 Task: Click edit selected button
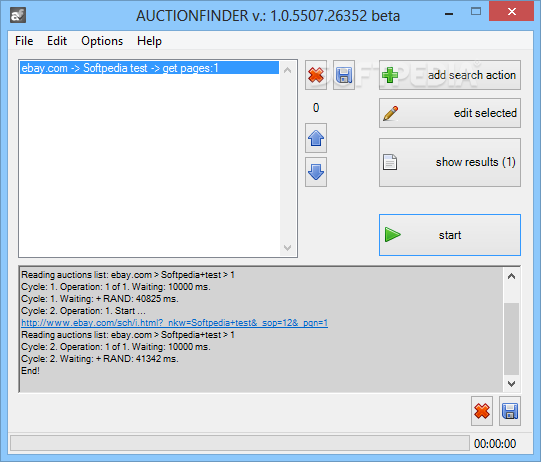click(450, 113)
